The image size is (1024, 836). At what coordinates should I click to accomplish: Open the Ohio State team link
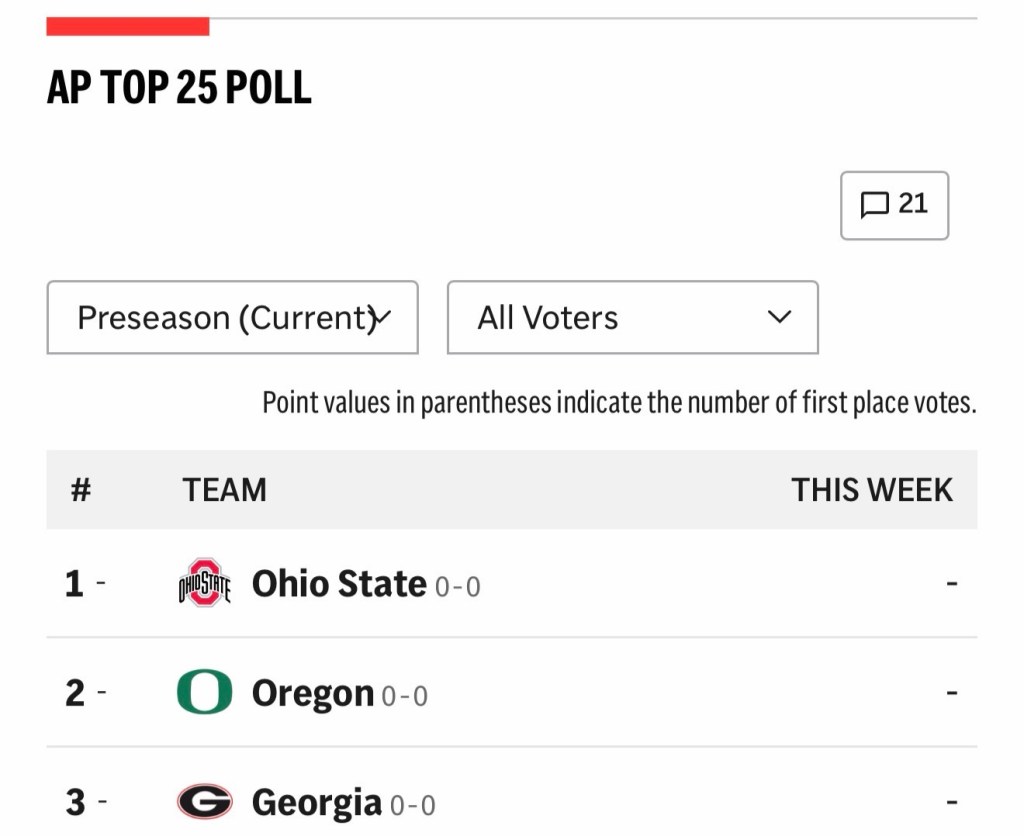(x=339, y=583)
